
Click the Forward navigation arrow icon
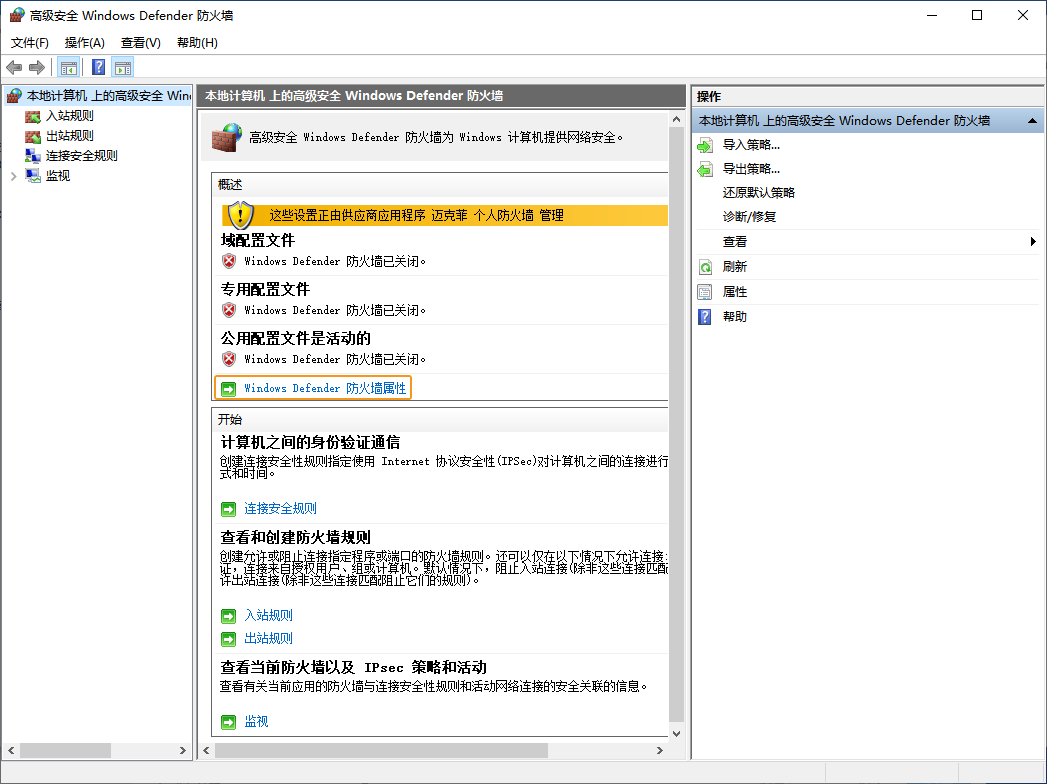(37, 67)
